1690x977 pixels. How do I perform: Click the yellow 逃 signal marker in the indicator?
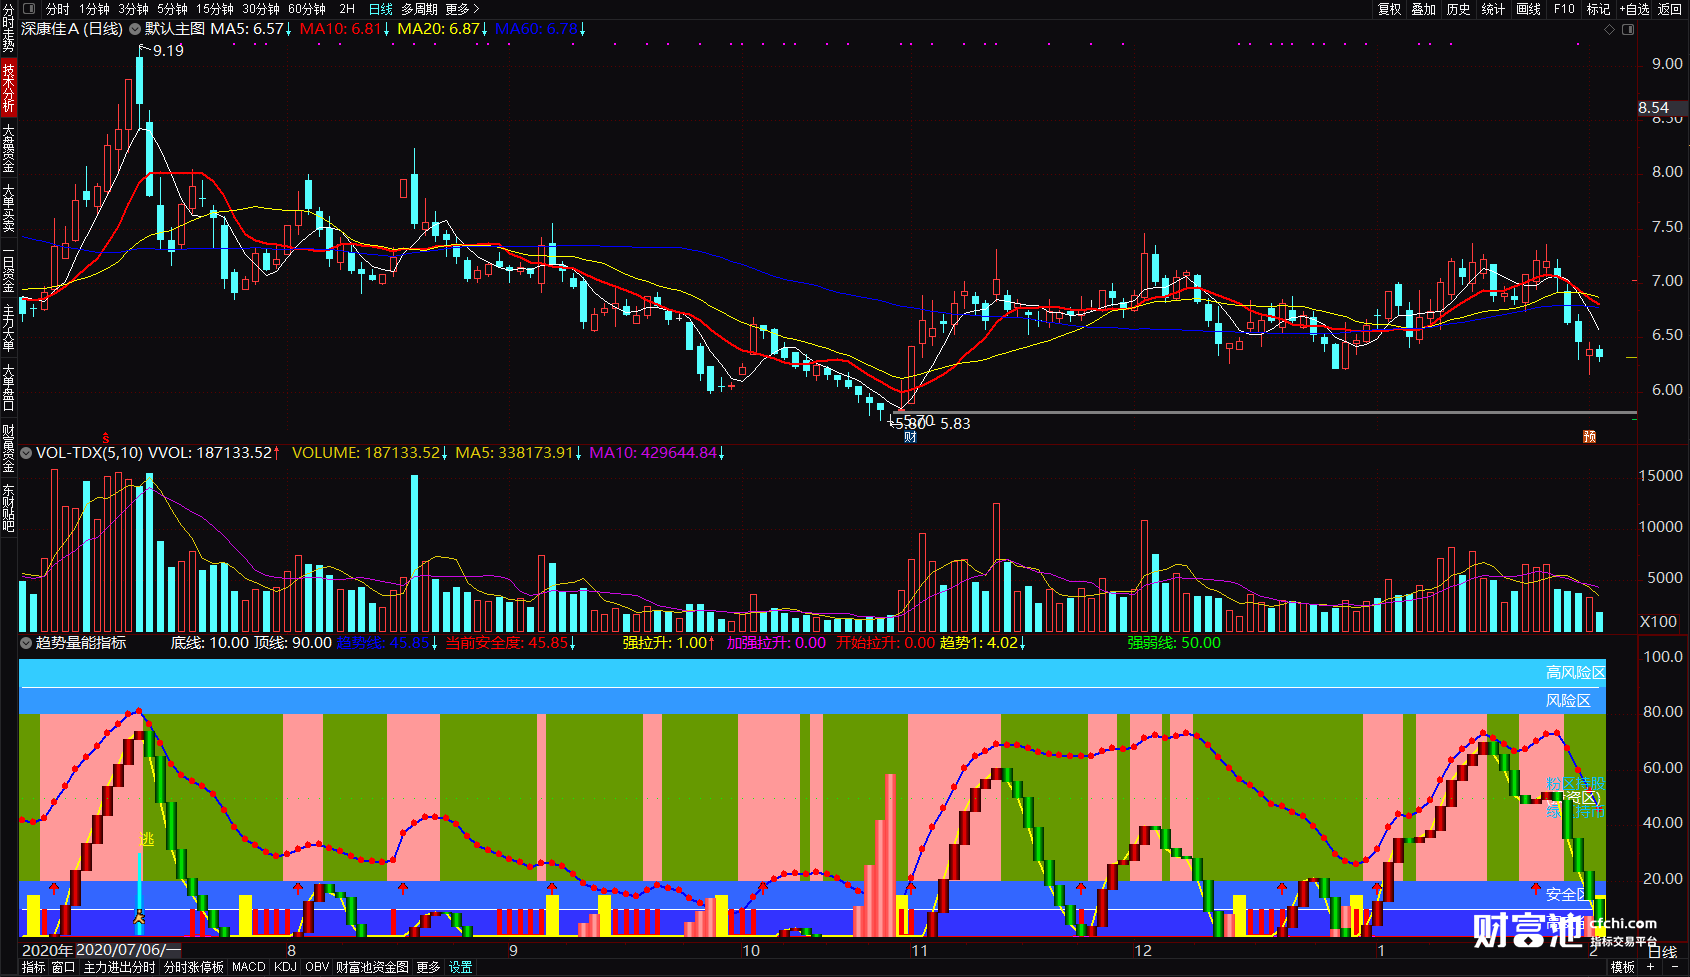click(x=147, y=839)
